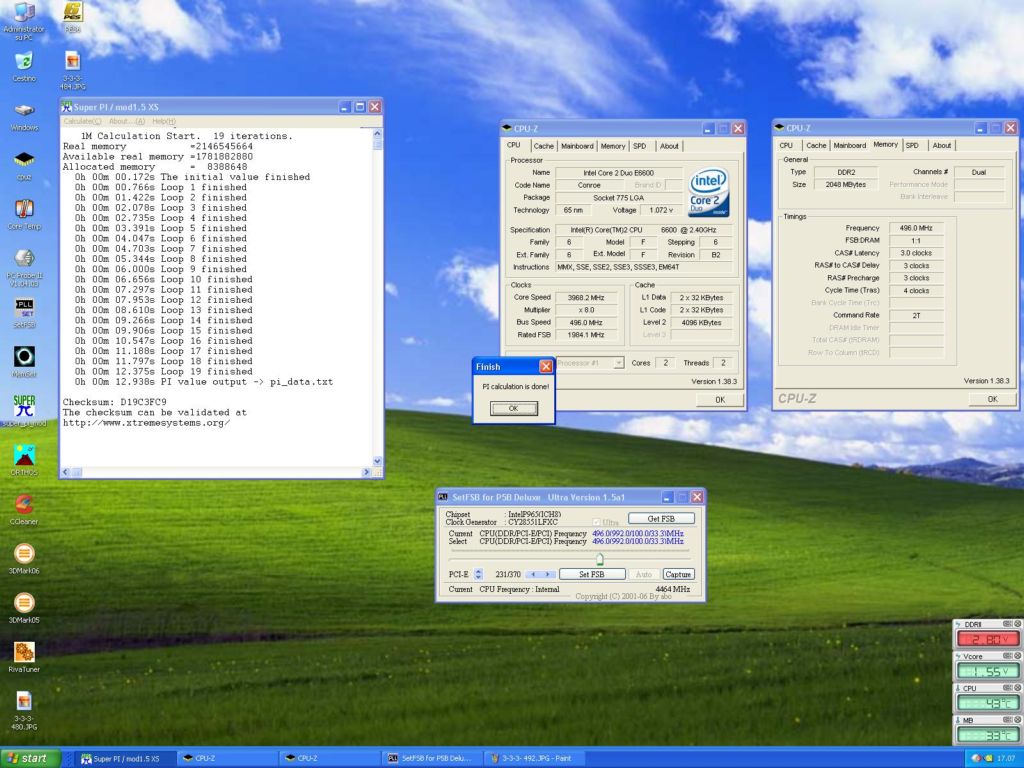Switch to Mainboard tab in right CPU-Z
The width and height of the screenshot is (1024, 768).
pyautogui.click(x=850, y=145)
